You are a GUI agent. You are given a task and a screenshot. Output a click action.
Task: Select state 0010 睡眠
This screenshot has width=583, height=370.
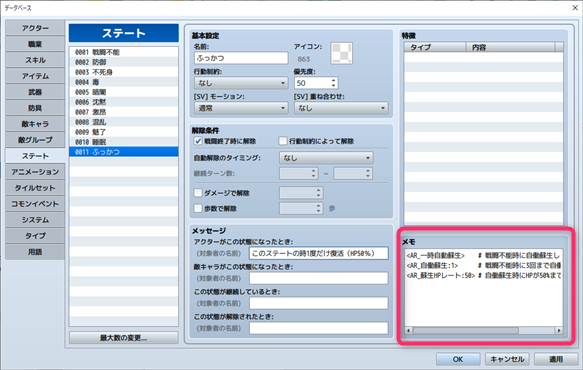tap(123, 142)
